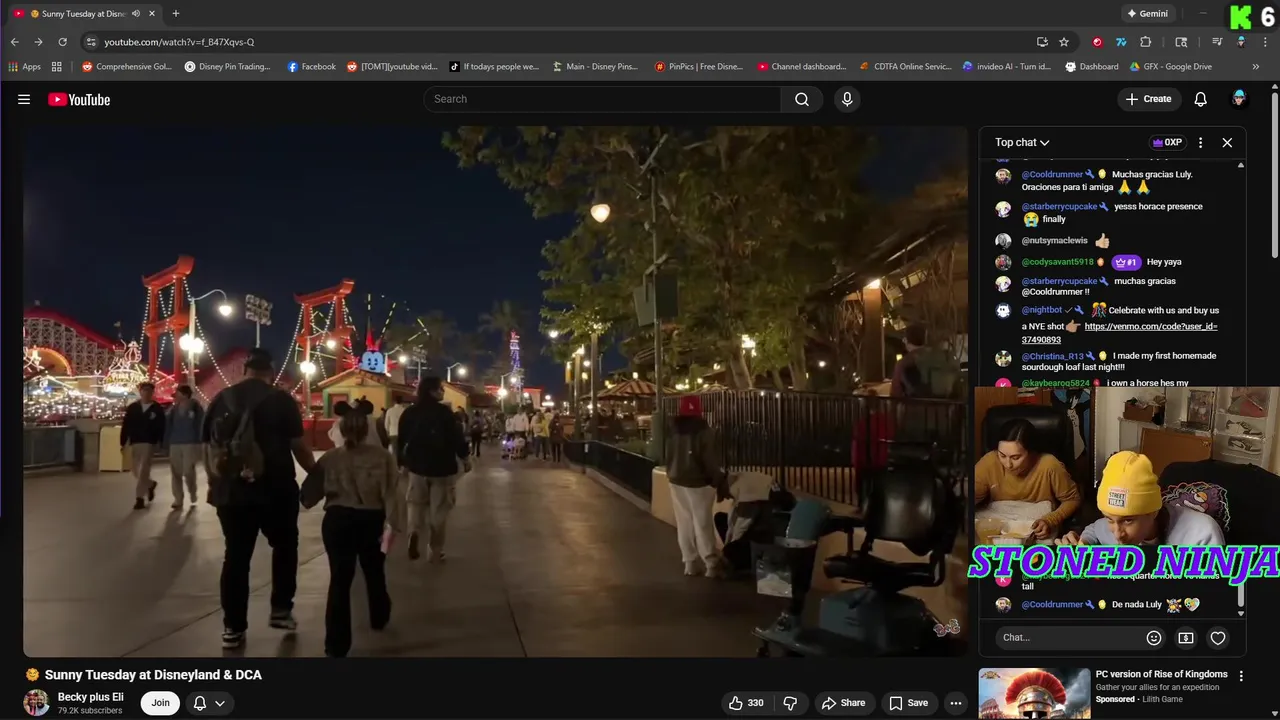Like the video with thumbs up
The image size is (1280, 720).
pos(748,703)
